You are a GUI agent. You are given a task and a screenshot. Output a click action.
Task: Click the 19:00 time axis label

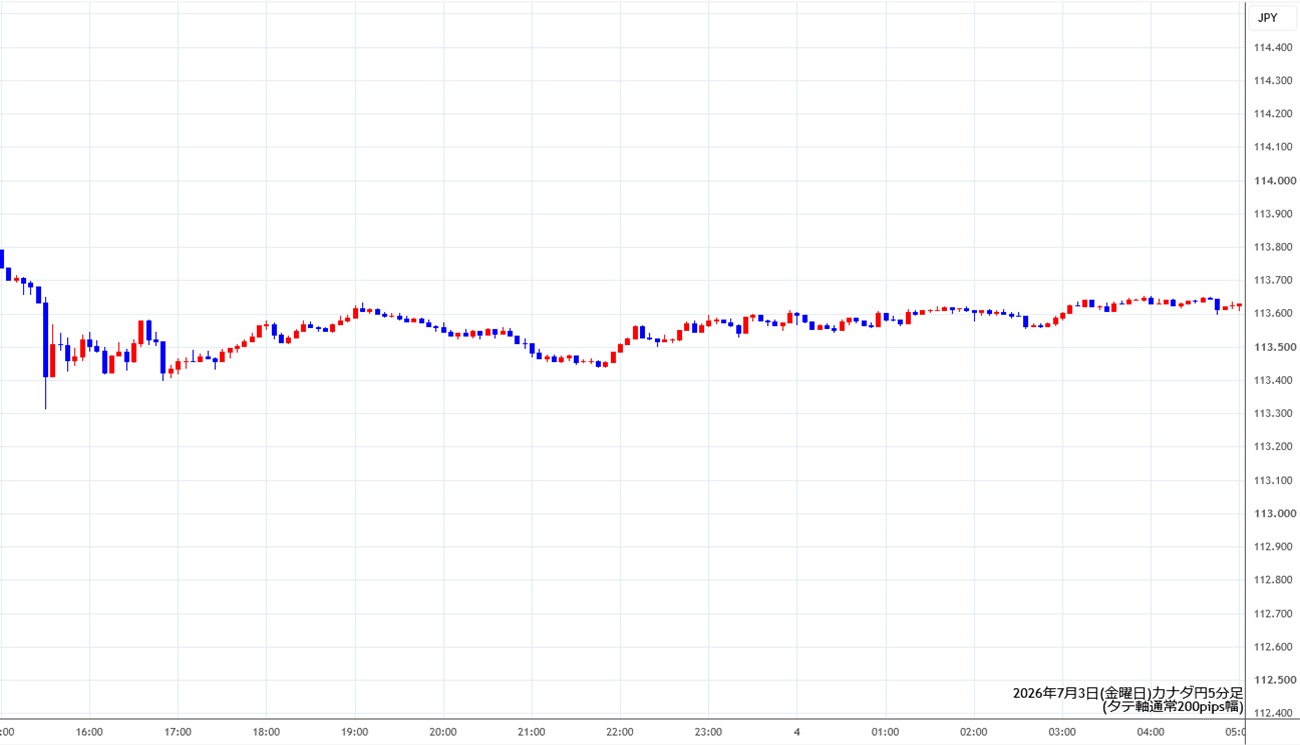[355, 732]
